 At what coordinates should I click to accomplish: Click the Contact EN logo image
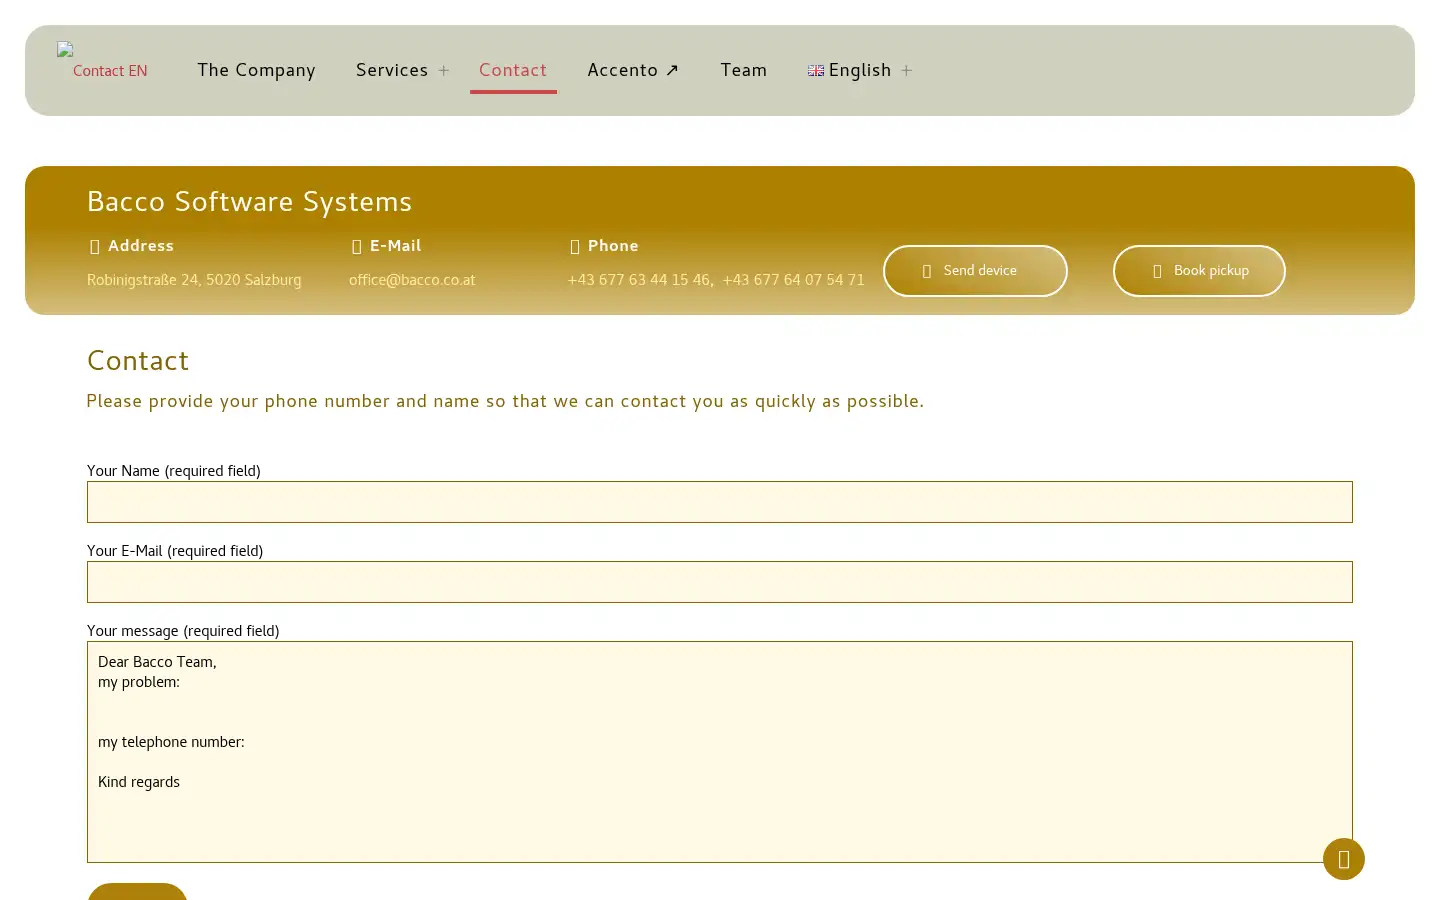(x=103, y=61)
